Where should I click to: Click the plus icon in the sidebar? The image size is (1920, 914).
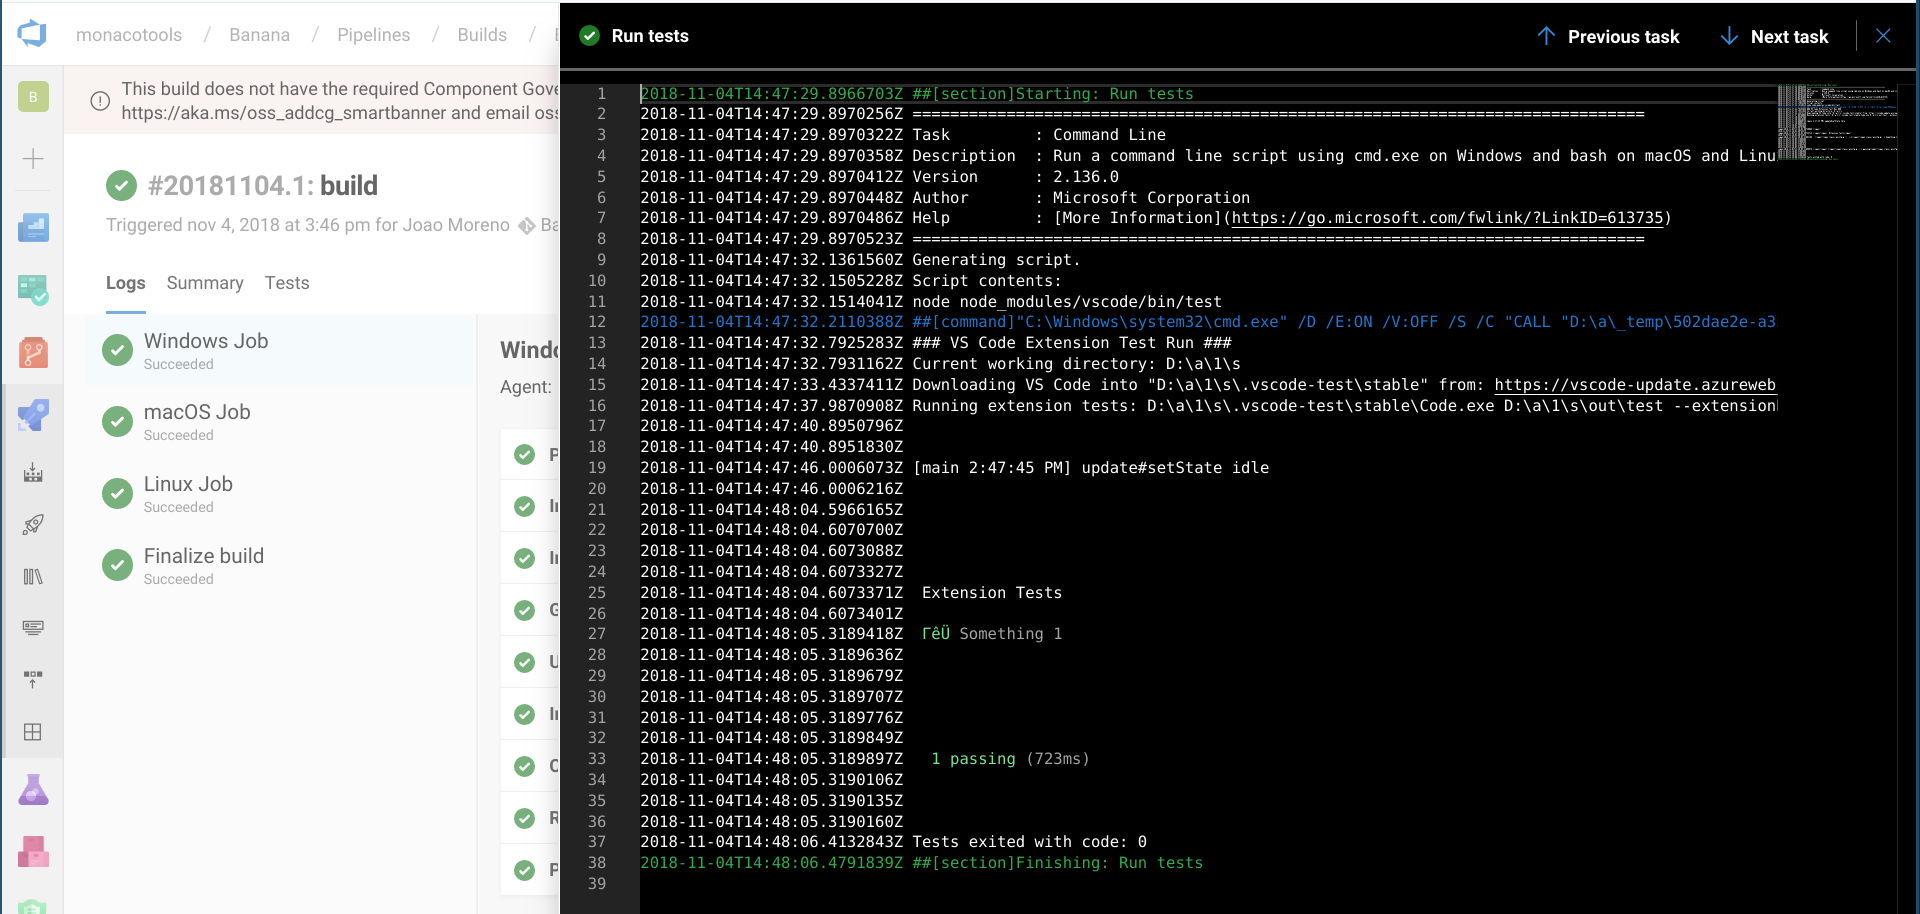[33, 158]
